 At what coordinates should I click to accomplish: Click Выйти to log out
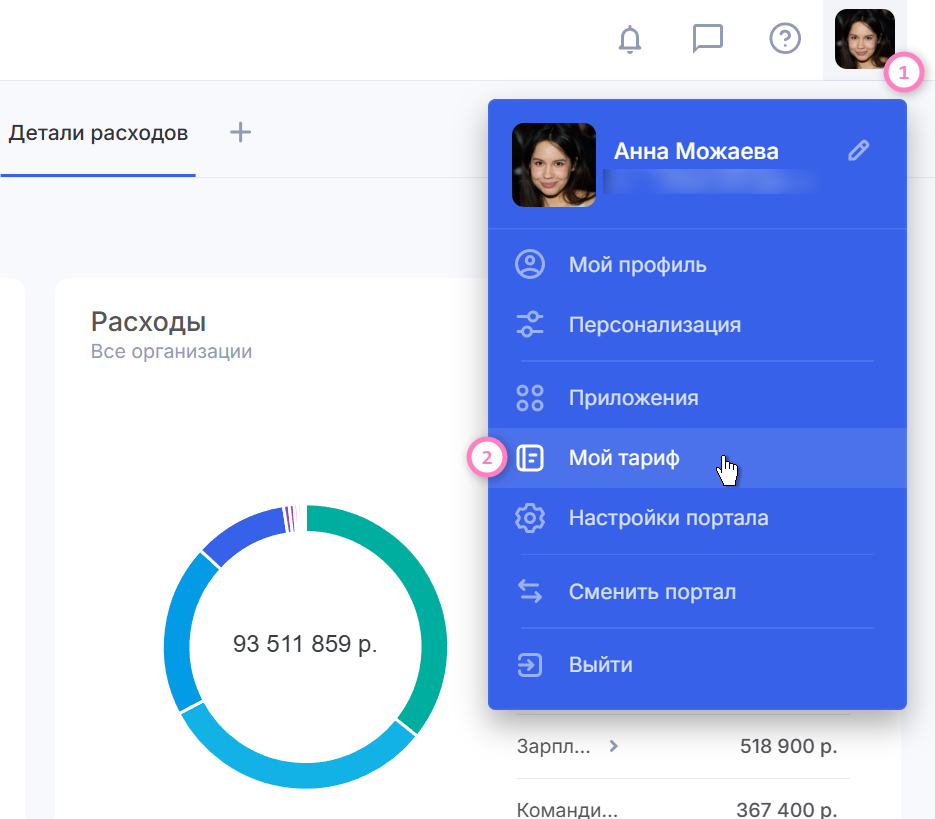click(600, 665)
